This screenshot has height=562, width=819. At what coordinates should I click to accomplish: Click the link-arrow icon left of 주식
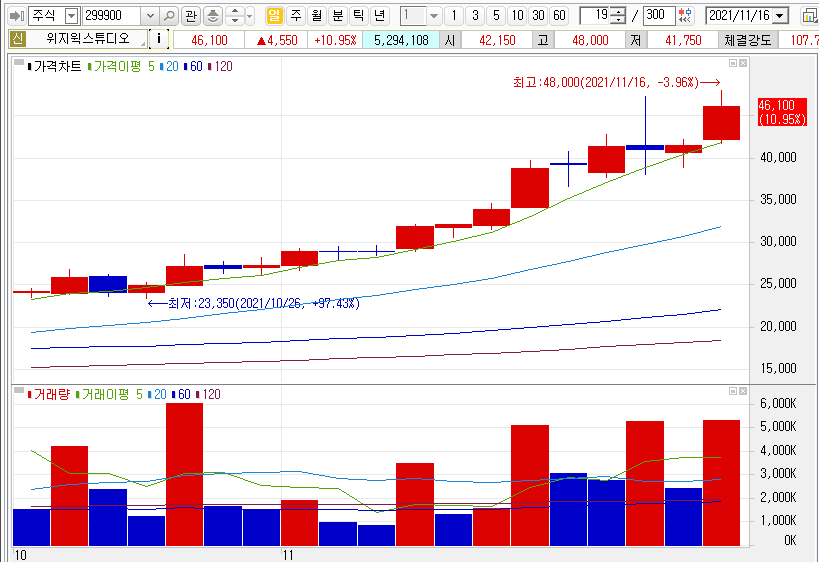17,16
